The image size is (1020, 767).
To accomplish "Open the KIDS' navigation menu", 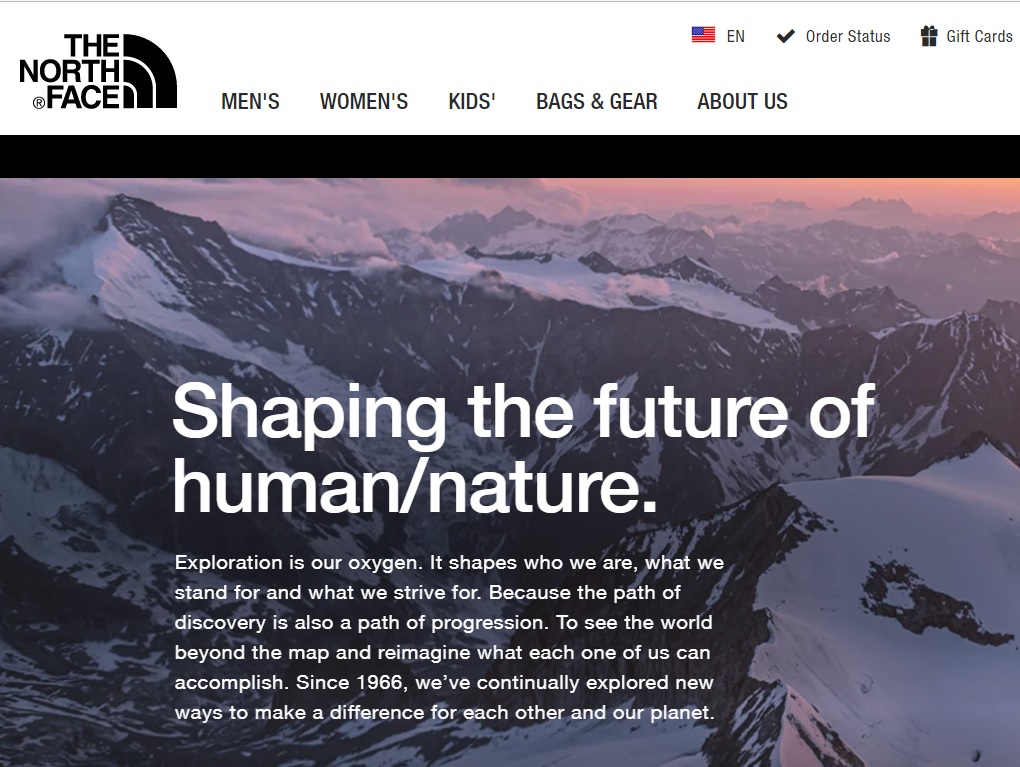I will (x=472, y=101).
